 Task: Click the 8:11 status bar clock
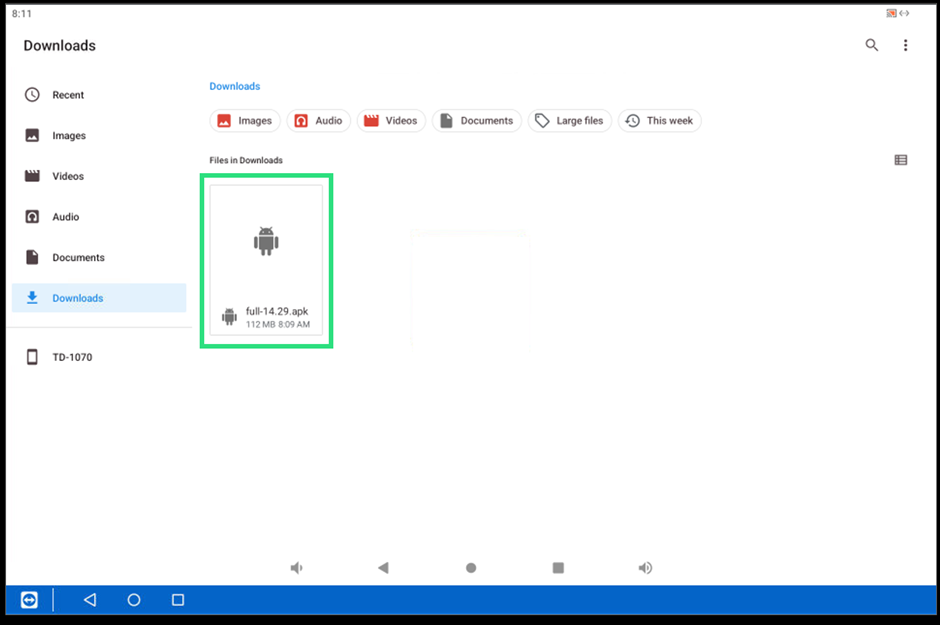point(22,13)
